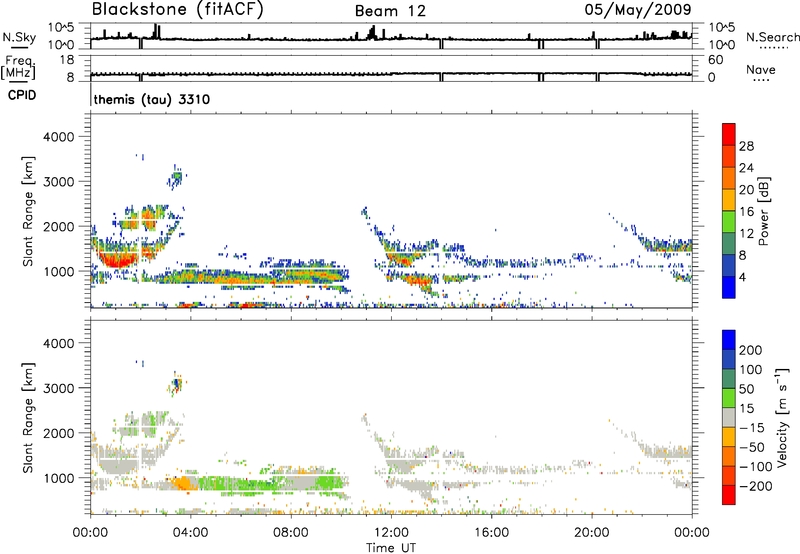
Task: Pick the green 15–50 velocity colorbar swatch
Action: (729, 398)
